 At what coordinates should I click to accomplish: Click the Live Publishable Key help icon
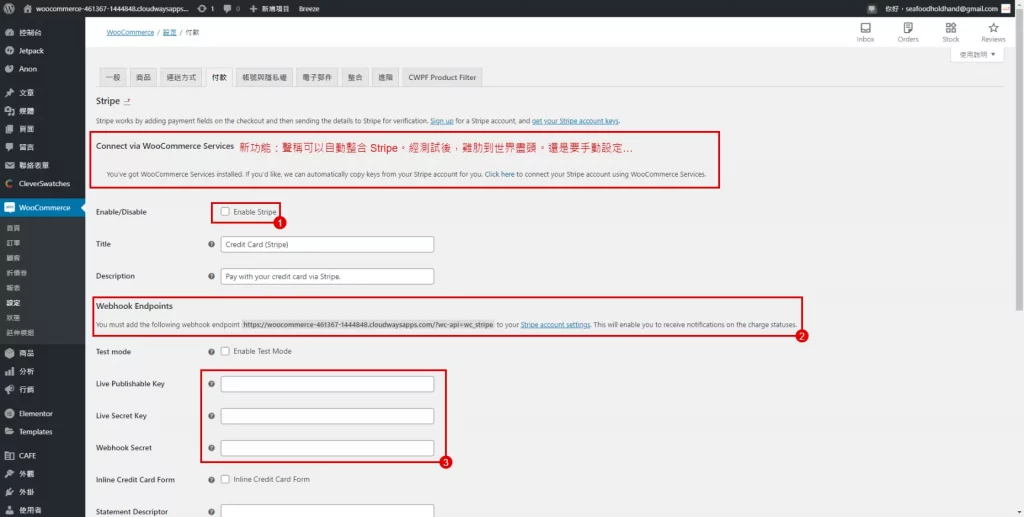211,384
